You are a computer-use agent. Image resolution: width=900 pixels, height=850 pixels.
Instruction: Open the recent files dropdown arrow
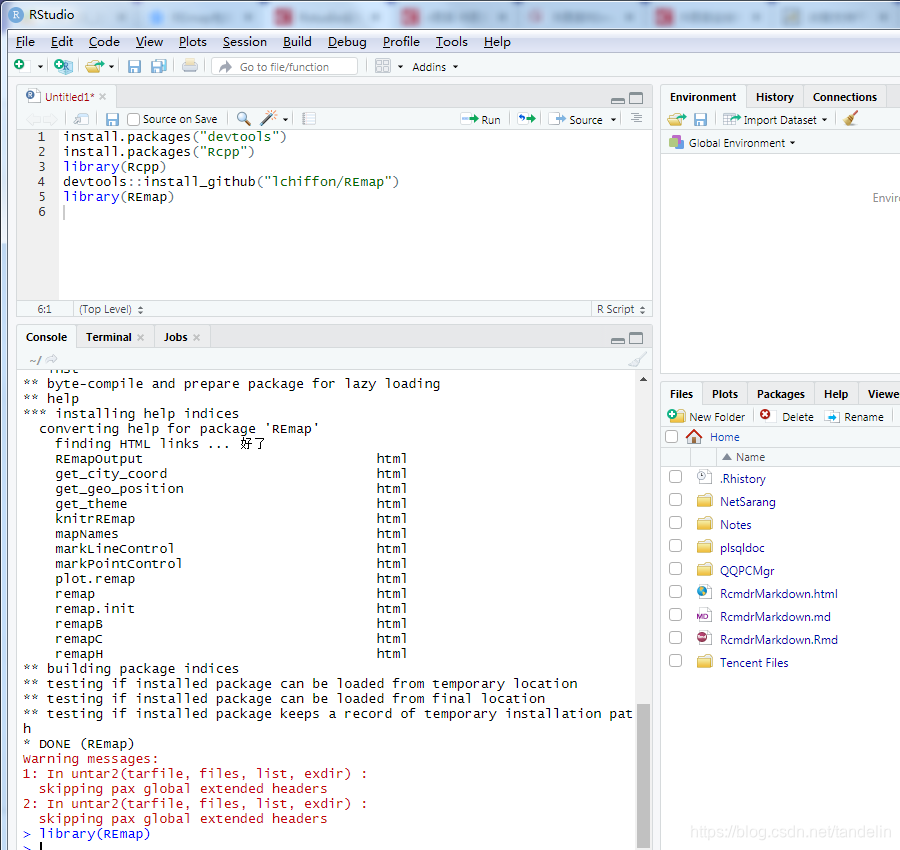pos(111,67)
